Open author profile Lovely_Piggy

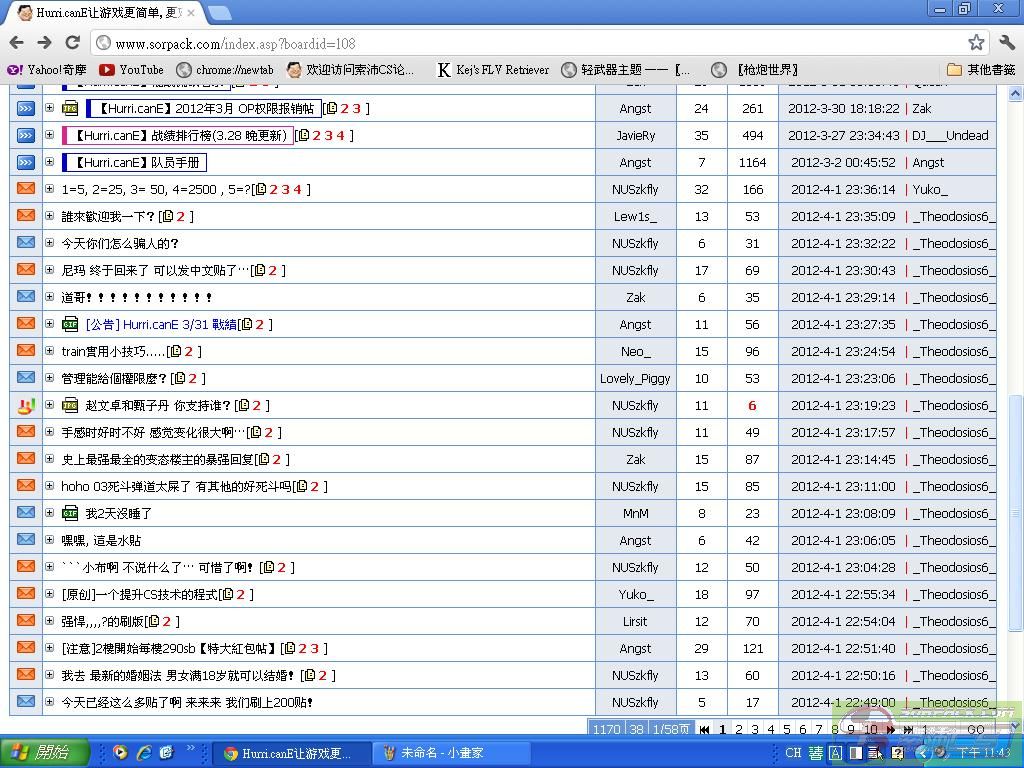635,378
